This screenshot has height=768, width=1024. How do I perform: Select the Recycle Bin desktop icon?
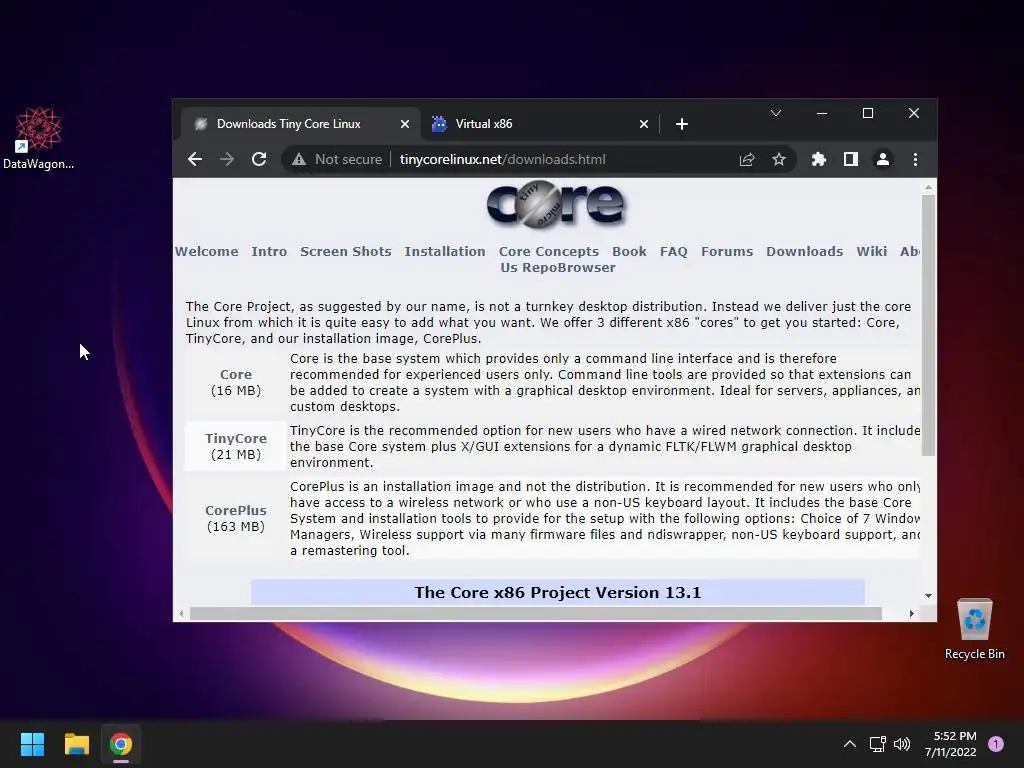pyautogui.click(x=974, y=629)
